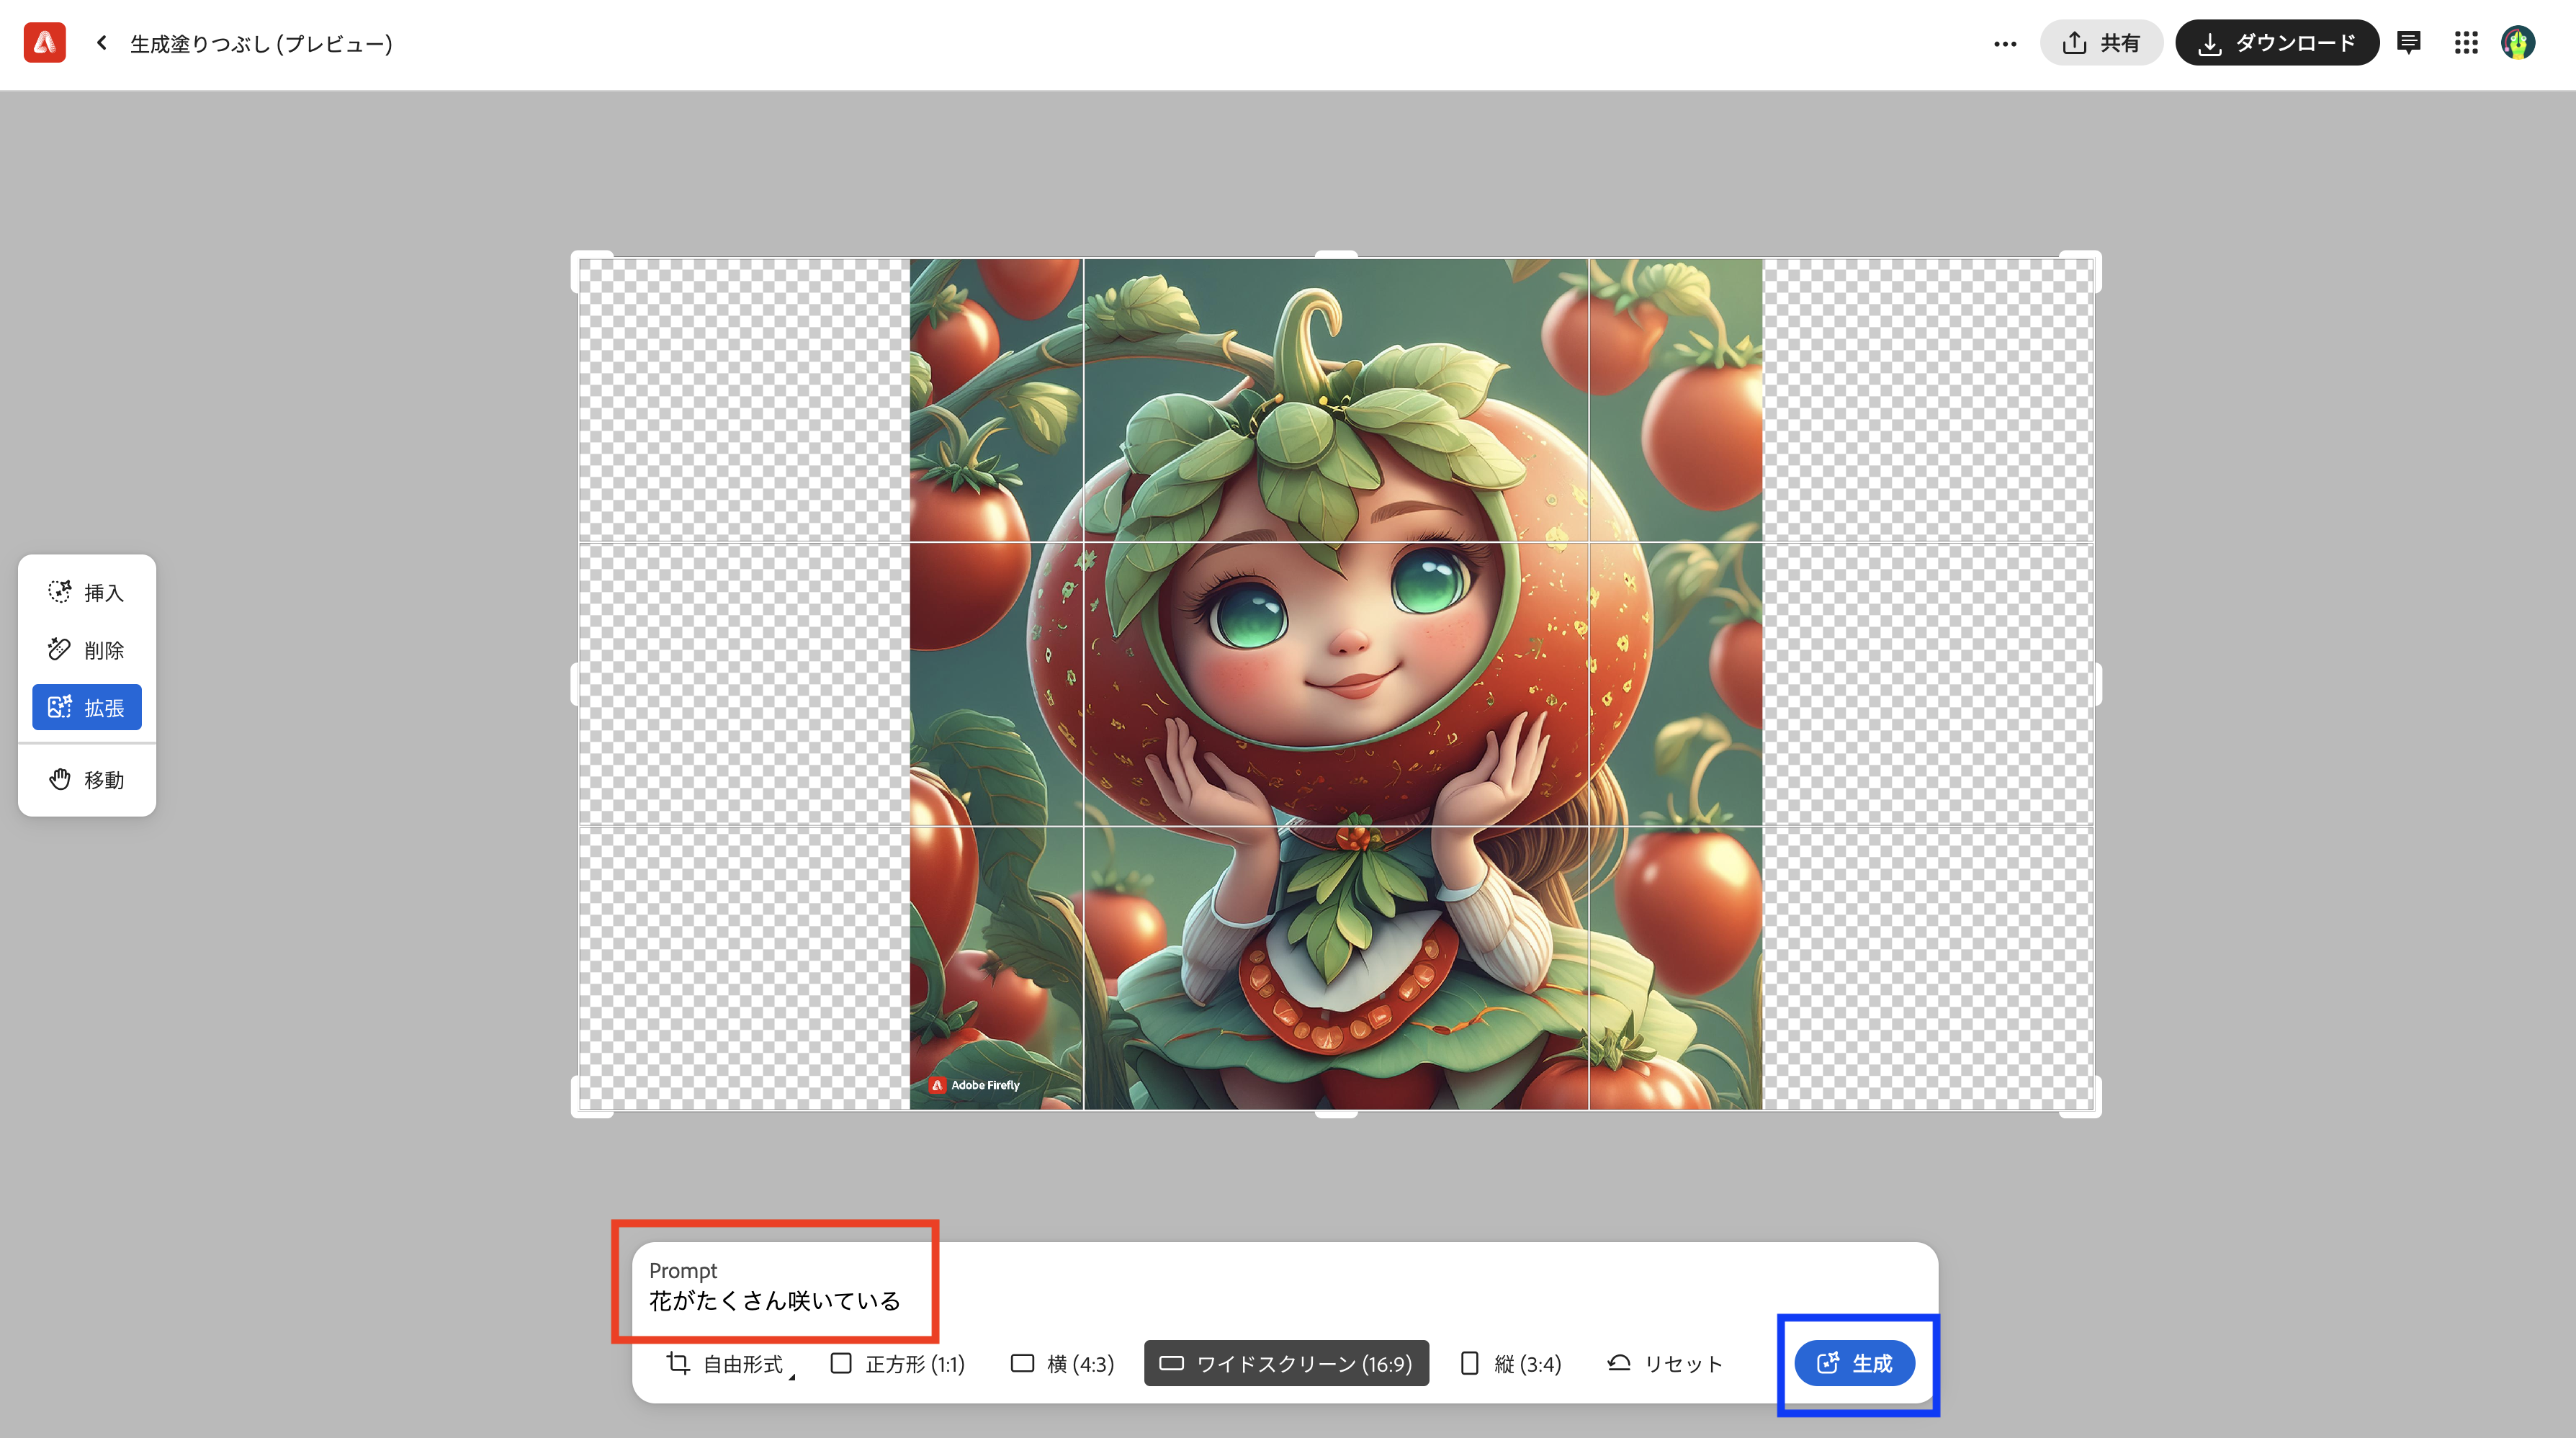This screenshot has width=2576, height=1438.
Task: Click the tomato girl image on canvas
Action: pos(1336,684)
